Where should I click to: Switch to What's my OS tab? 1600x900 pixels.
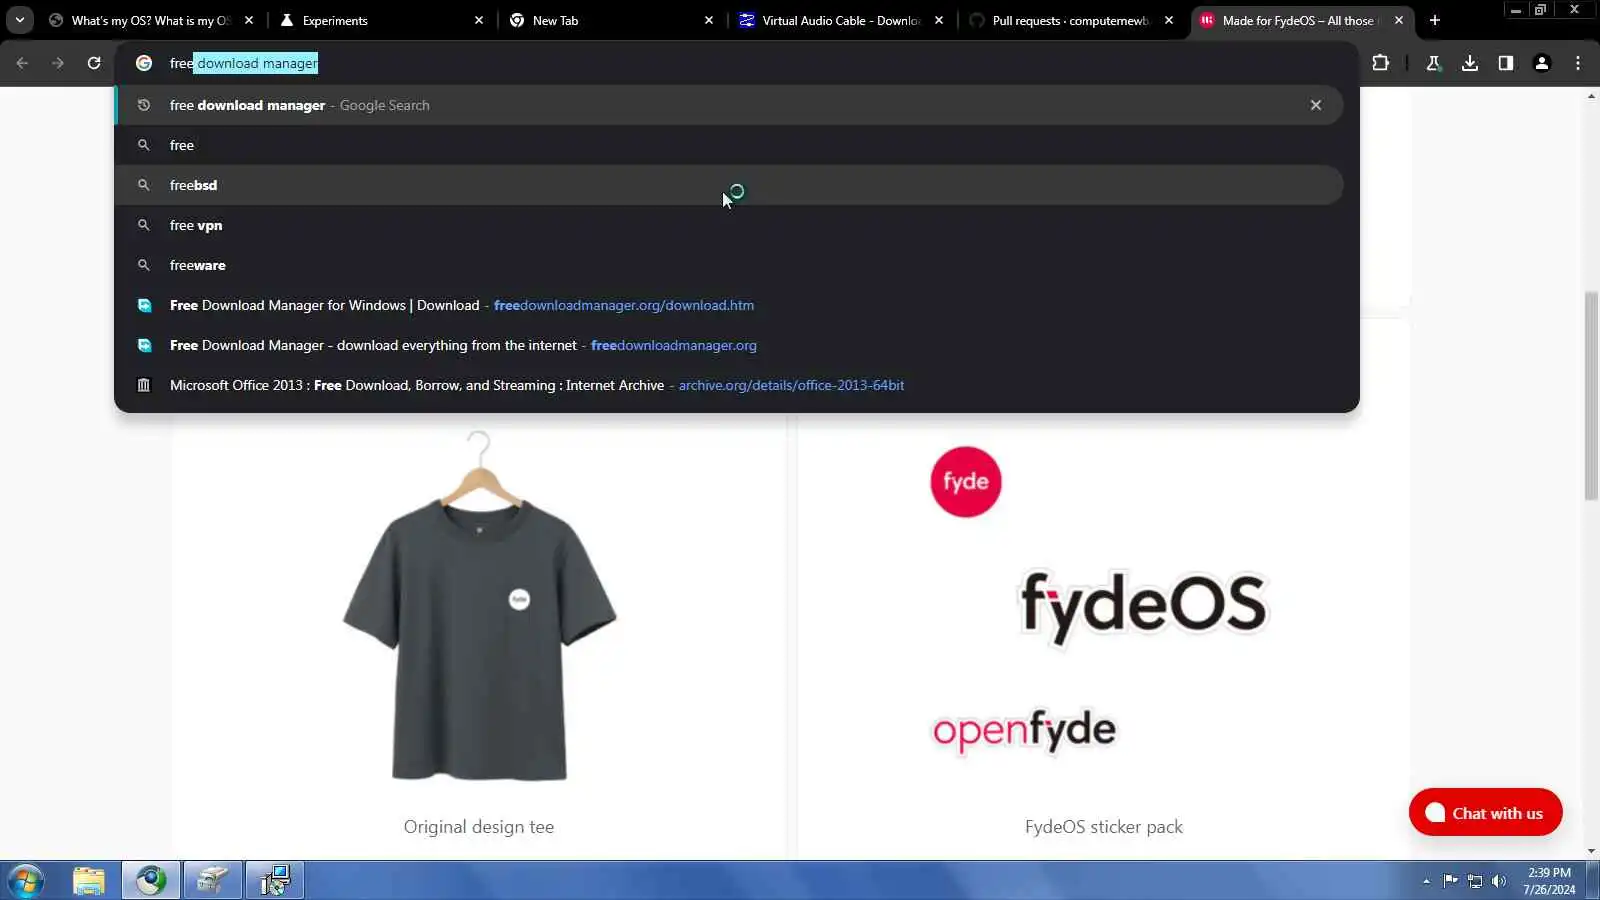tap(150, 20)
